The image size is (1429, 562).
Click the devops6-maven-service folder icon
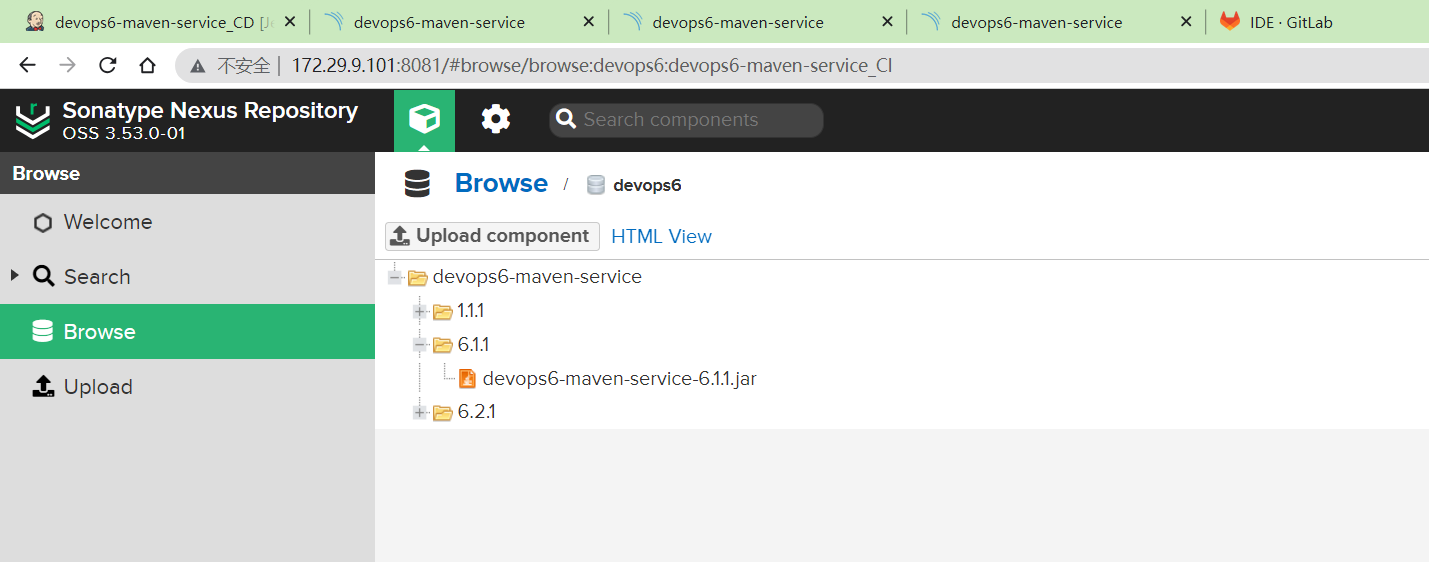418,277
